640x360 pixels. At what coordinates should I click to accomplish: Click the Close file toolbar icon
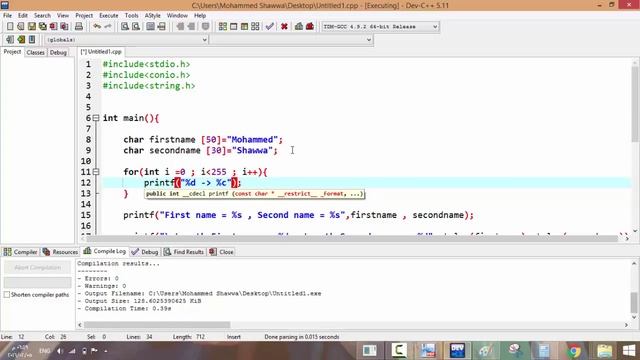pyautogui.click(x=53, y=27)
